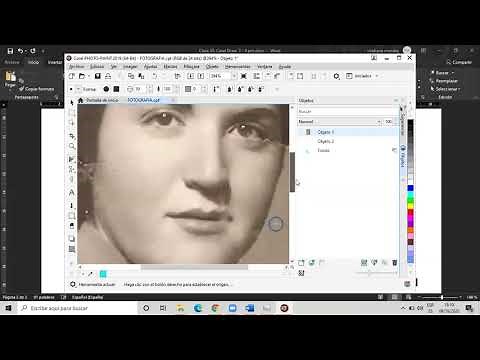Select the square nib shape icon
The image size is (480, 360).
click(x=116, y=89)
